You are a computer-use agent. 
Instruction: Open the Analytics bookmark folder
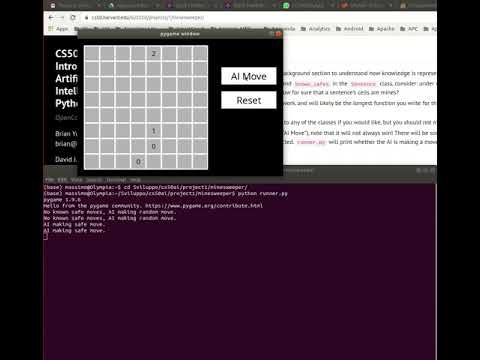pos(315,29)
